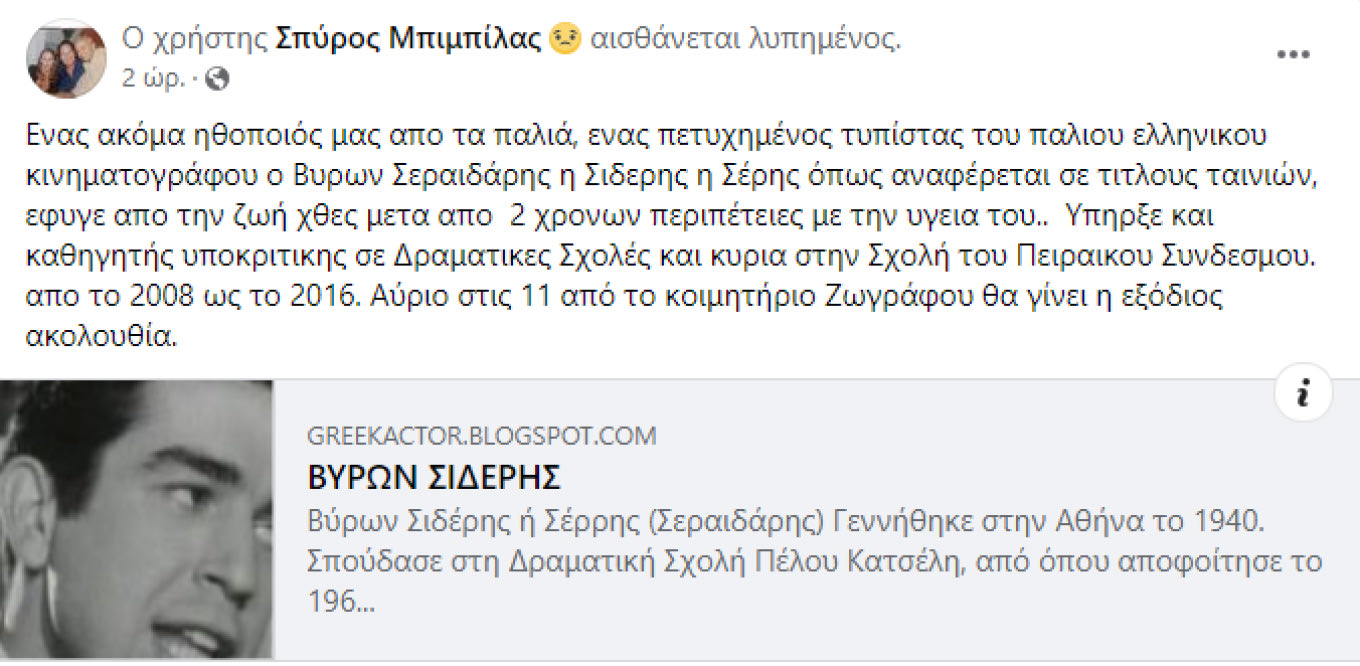Screen dimensions: 1360x666
Task: Click the truncated "196..." preview text
Action: click(341, 600)
